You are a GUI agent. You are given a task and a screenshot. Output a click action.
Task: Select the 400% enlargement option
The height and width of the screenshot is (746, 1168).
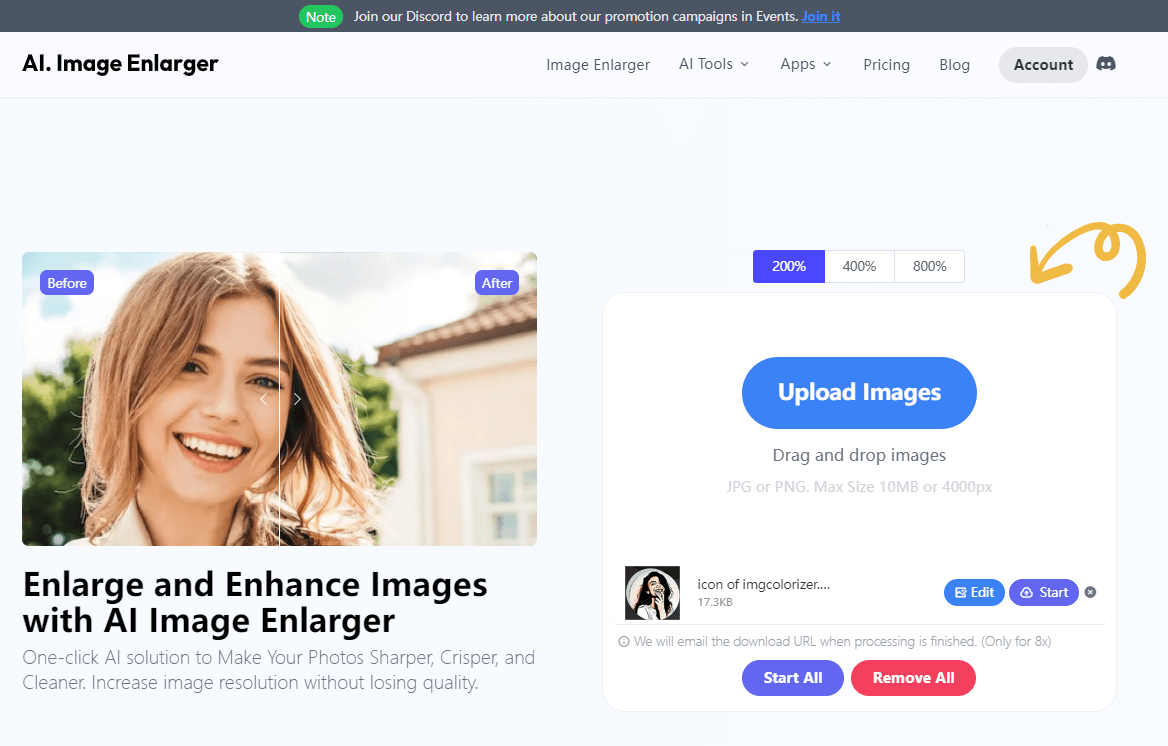click(x=859, y=266)
